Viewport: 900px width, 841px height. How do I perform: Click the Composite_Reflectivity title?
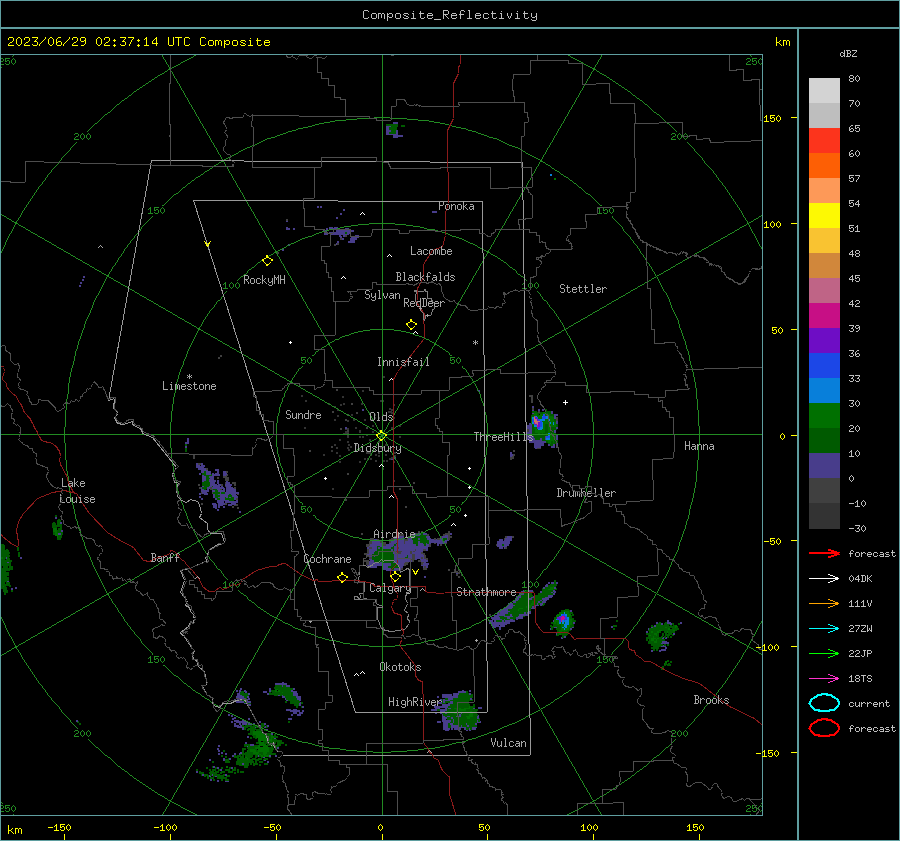coord(449,15)
